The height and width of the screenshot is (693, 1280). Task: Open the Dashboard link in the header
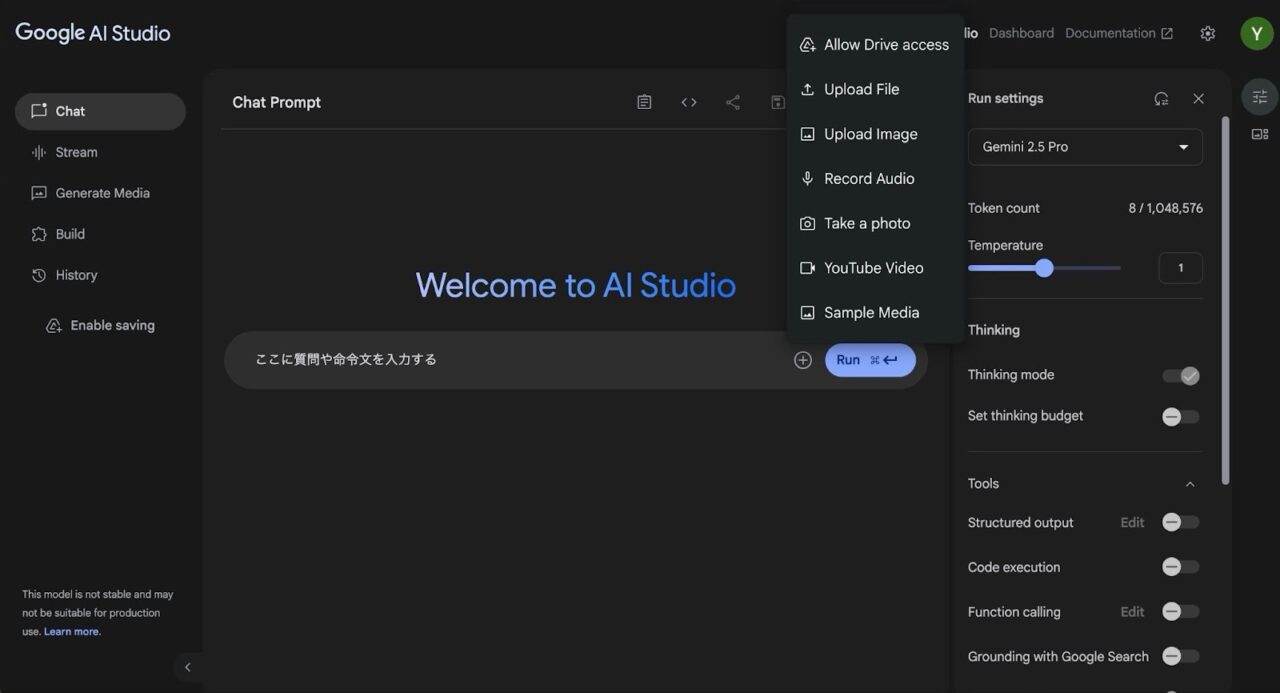tap(1021, 33)
